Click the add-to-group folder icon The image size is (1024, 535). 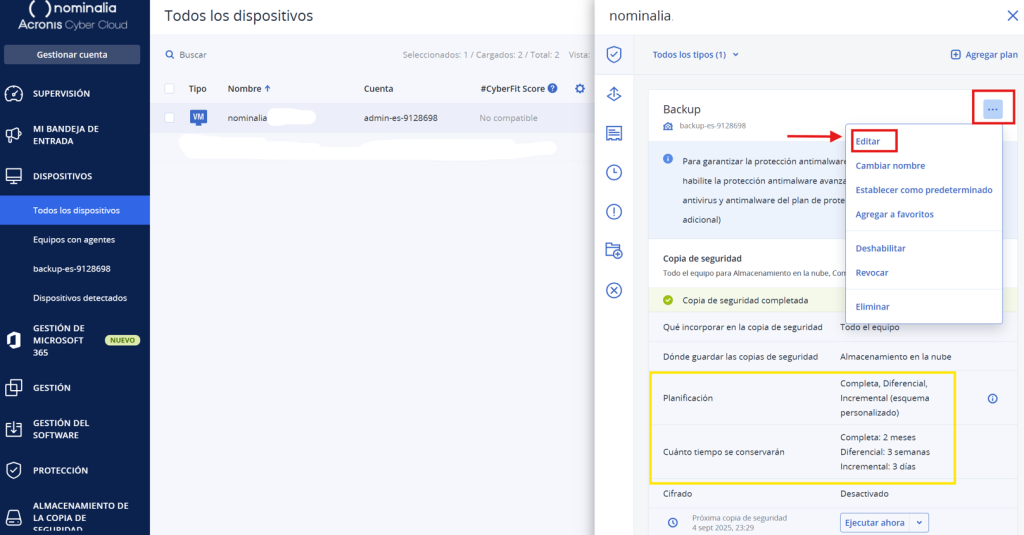614,251
